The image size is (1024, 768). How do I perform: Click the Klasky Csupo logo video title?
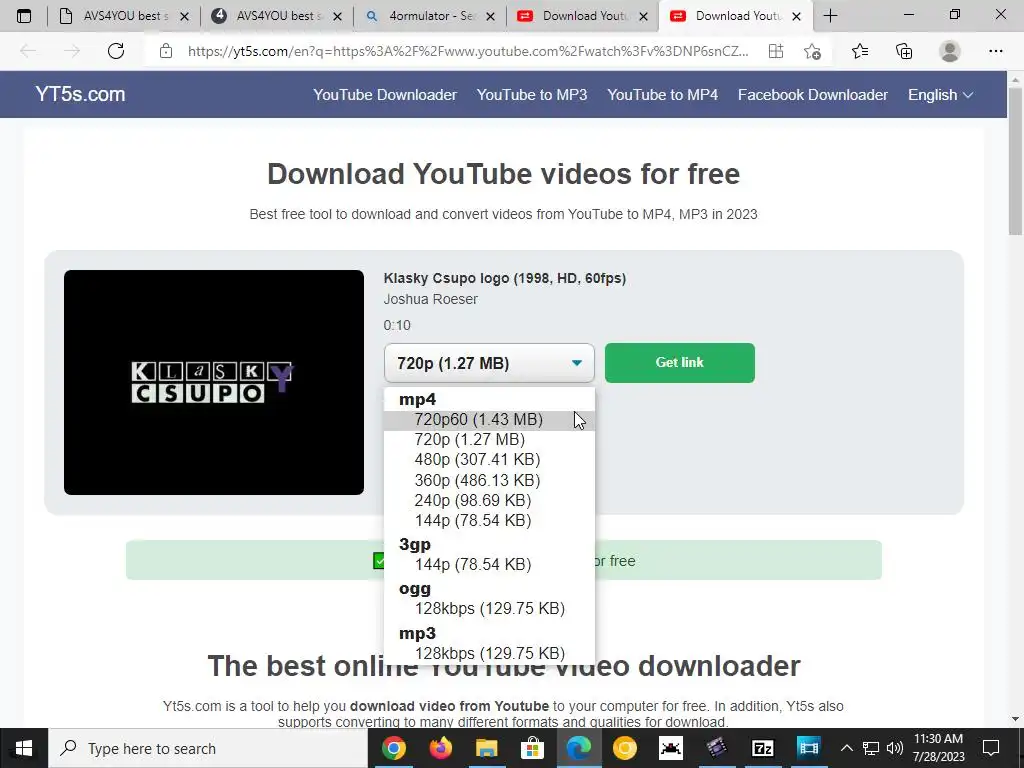(x=505, y=278)
